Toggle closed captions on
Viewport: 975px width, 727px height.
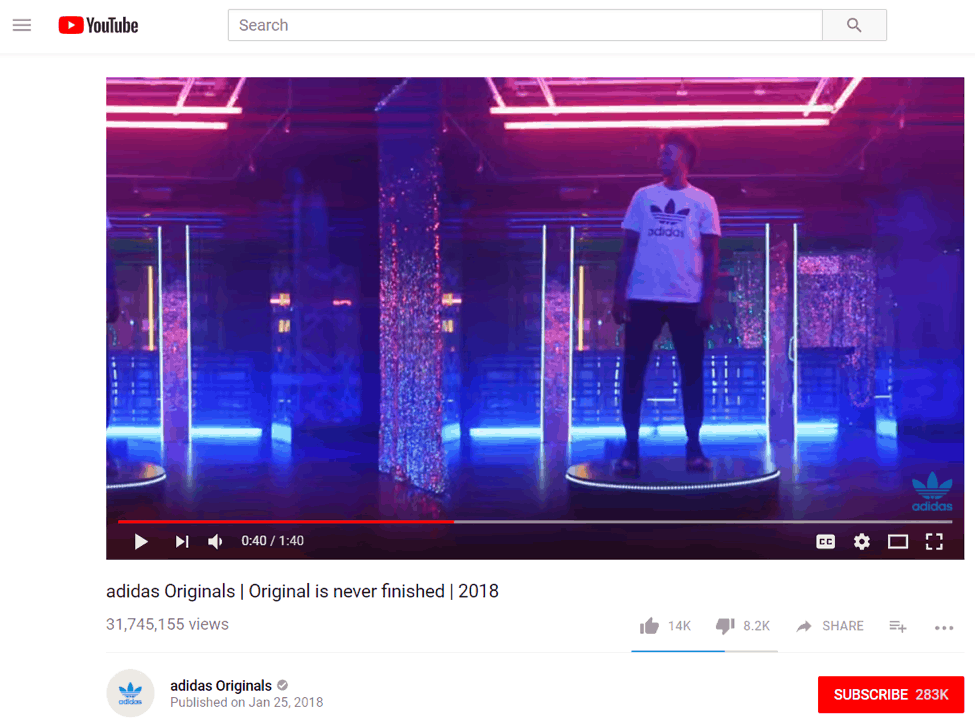825,542
